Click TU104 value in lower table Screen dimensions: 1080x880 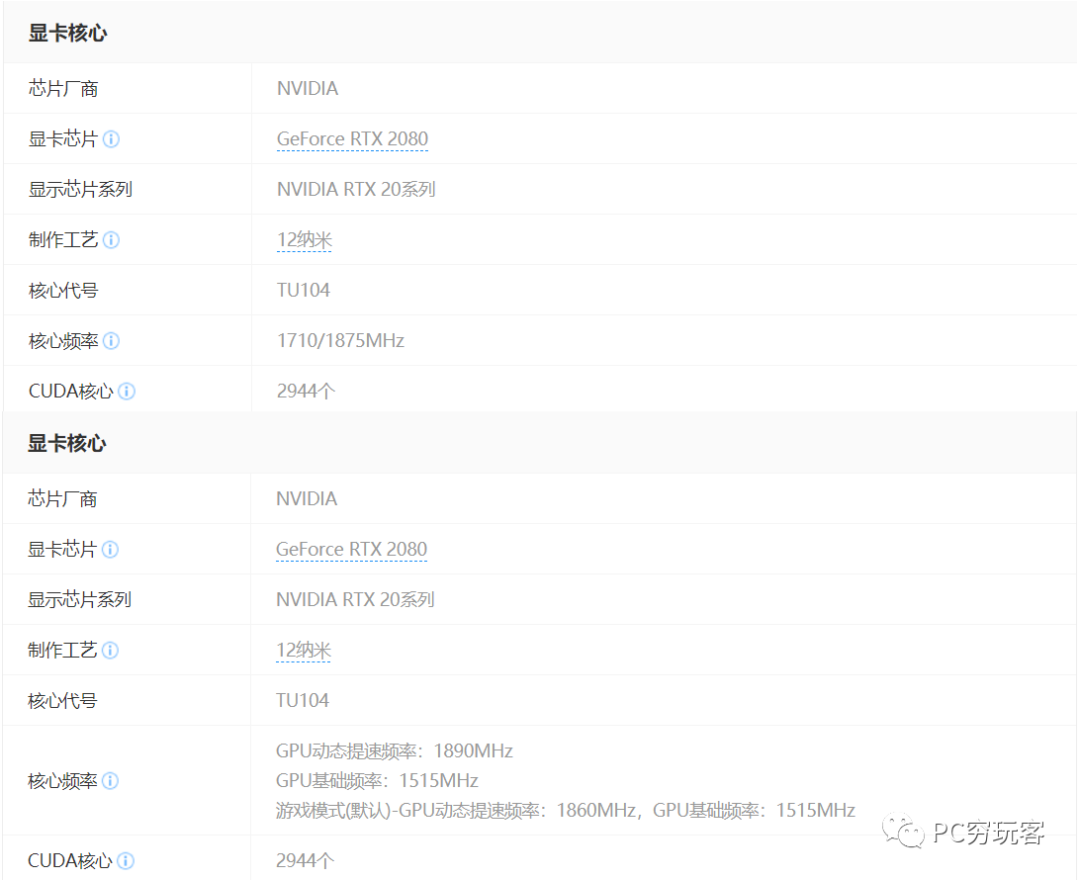(x=302, y=700)
